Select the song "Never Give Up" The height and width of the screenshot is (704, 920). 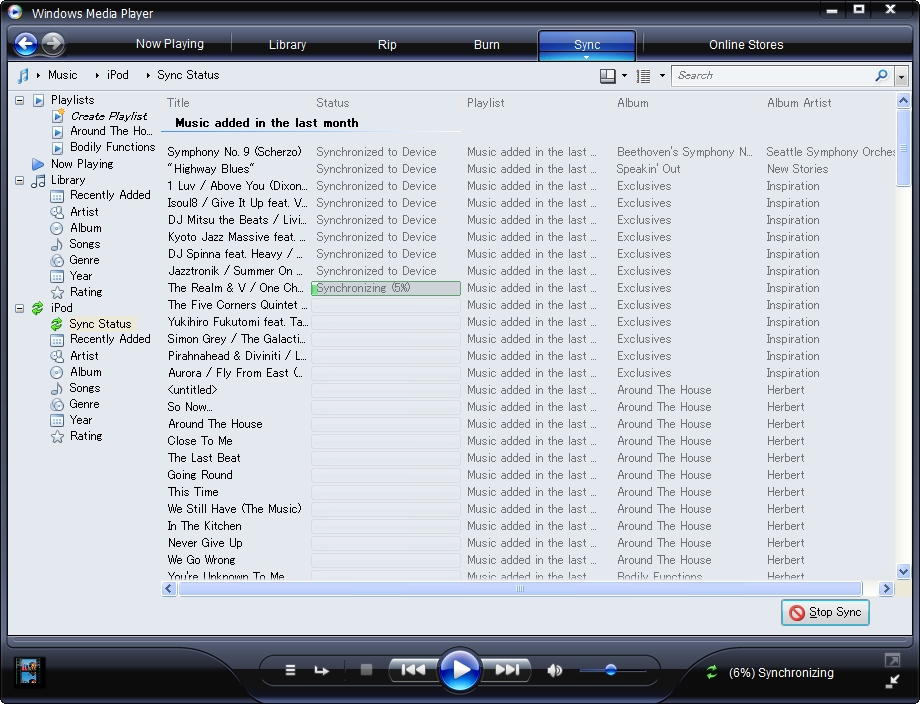click(205, 543)
